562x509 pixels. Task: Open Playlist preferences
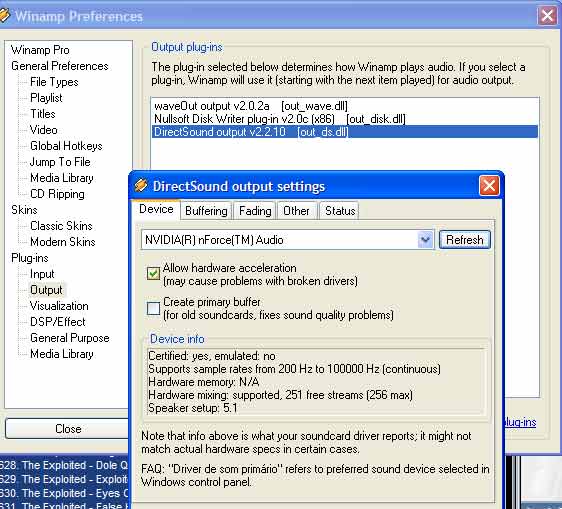point(46,98)
